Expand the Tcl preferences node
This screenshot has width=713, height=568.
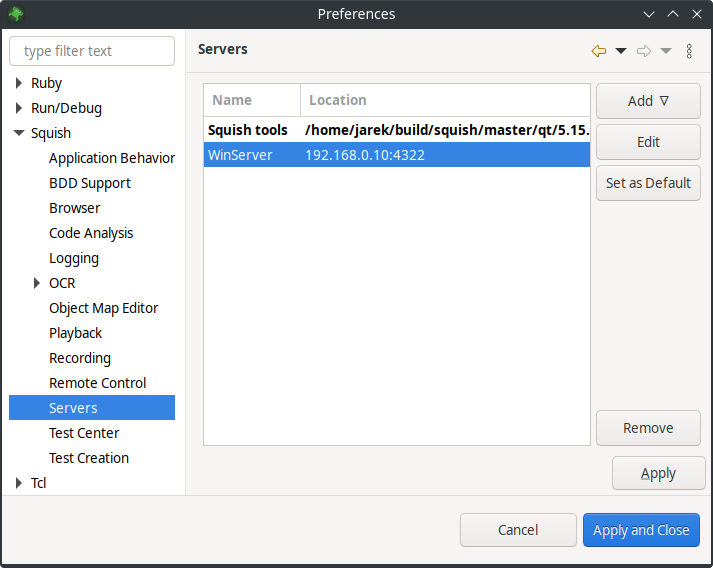pyautogui.click(x=19, y=483)
